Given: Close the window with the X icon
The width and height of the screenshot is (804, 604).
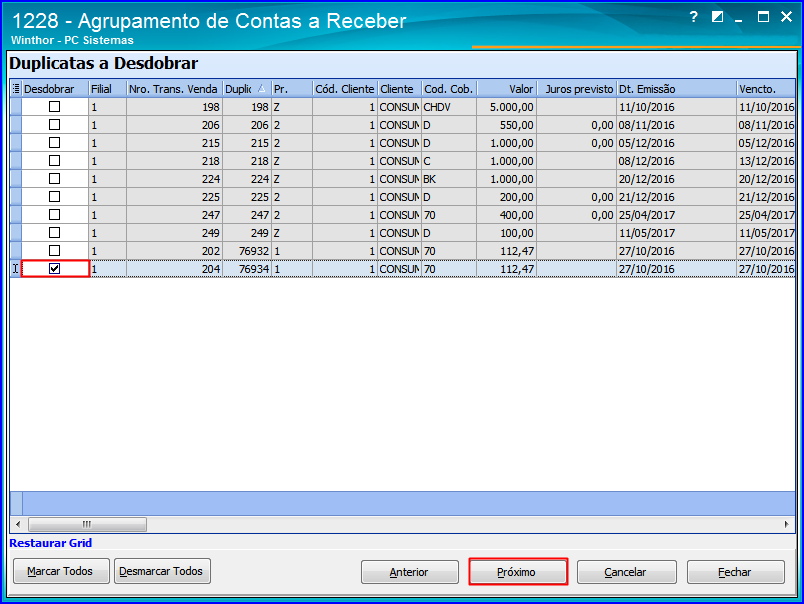Looking at the screenshot, I should pos(786,17).
